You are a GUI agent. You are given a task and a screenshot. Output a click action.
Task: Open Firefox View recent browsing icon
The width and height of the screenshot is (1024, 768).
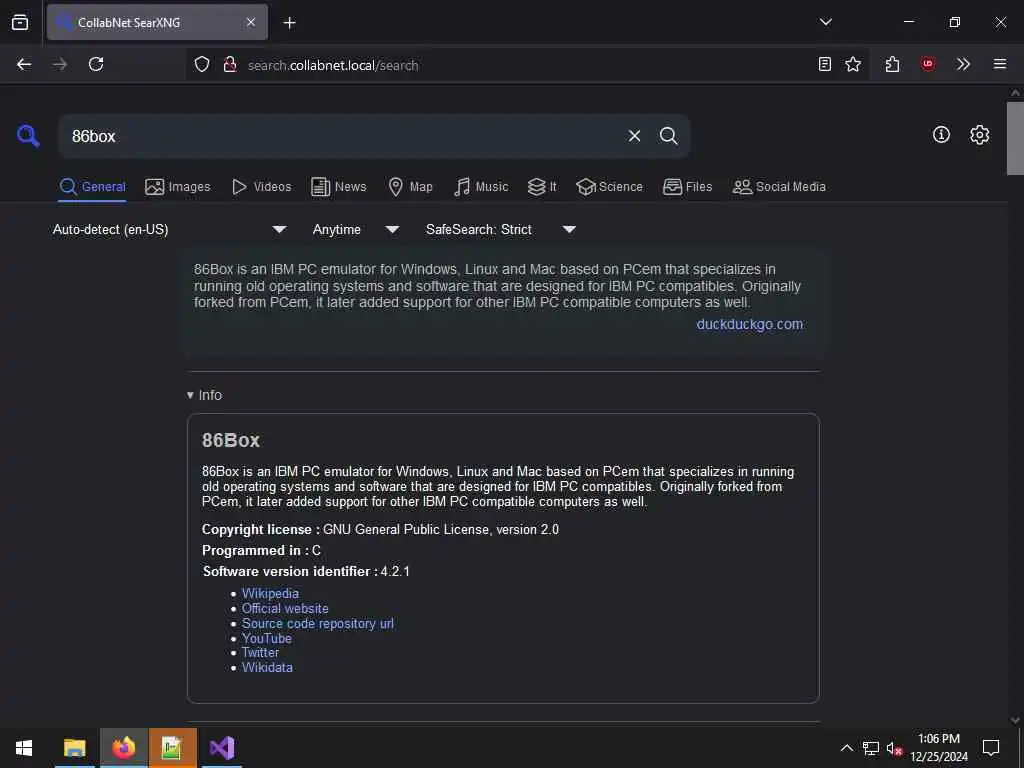(x=20, y=22)
